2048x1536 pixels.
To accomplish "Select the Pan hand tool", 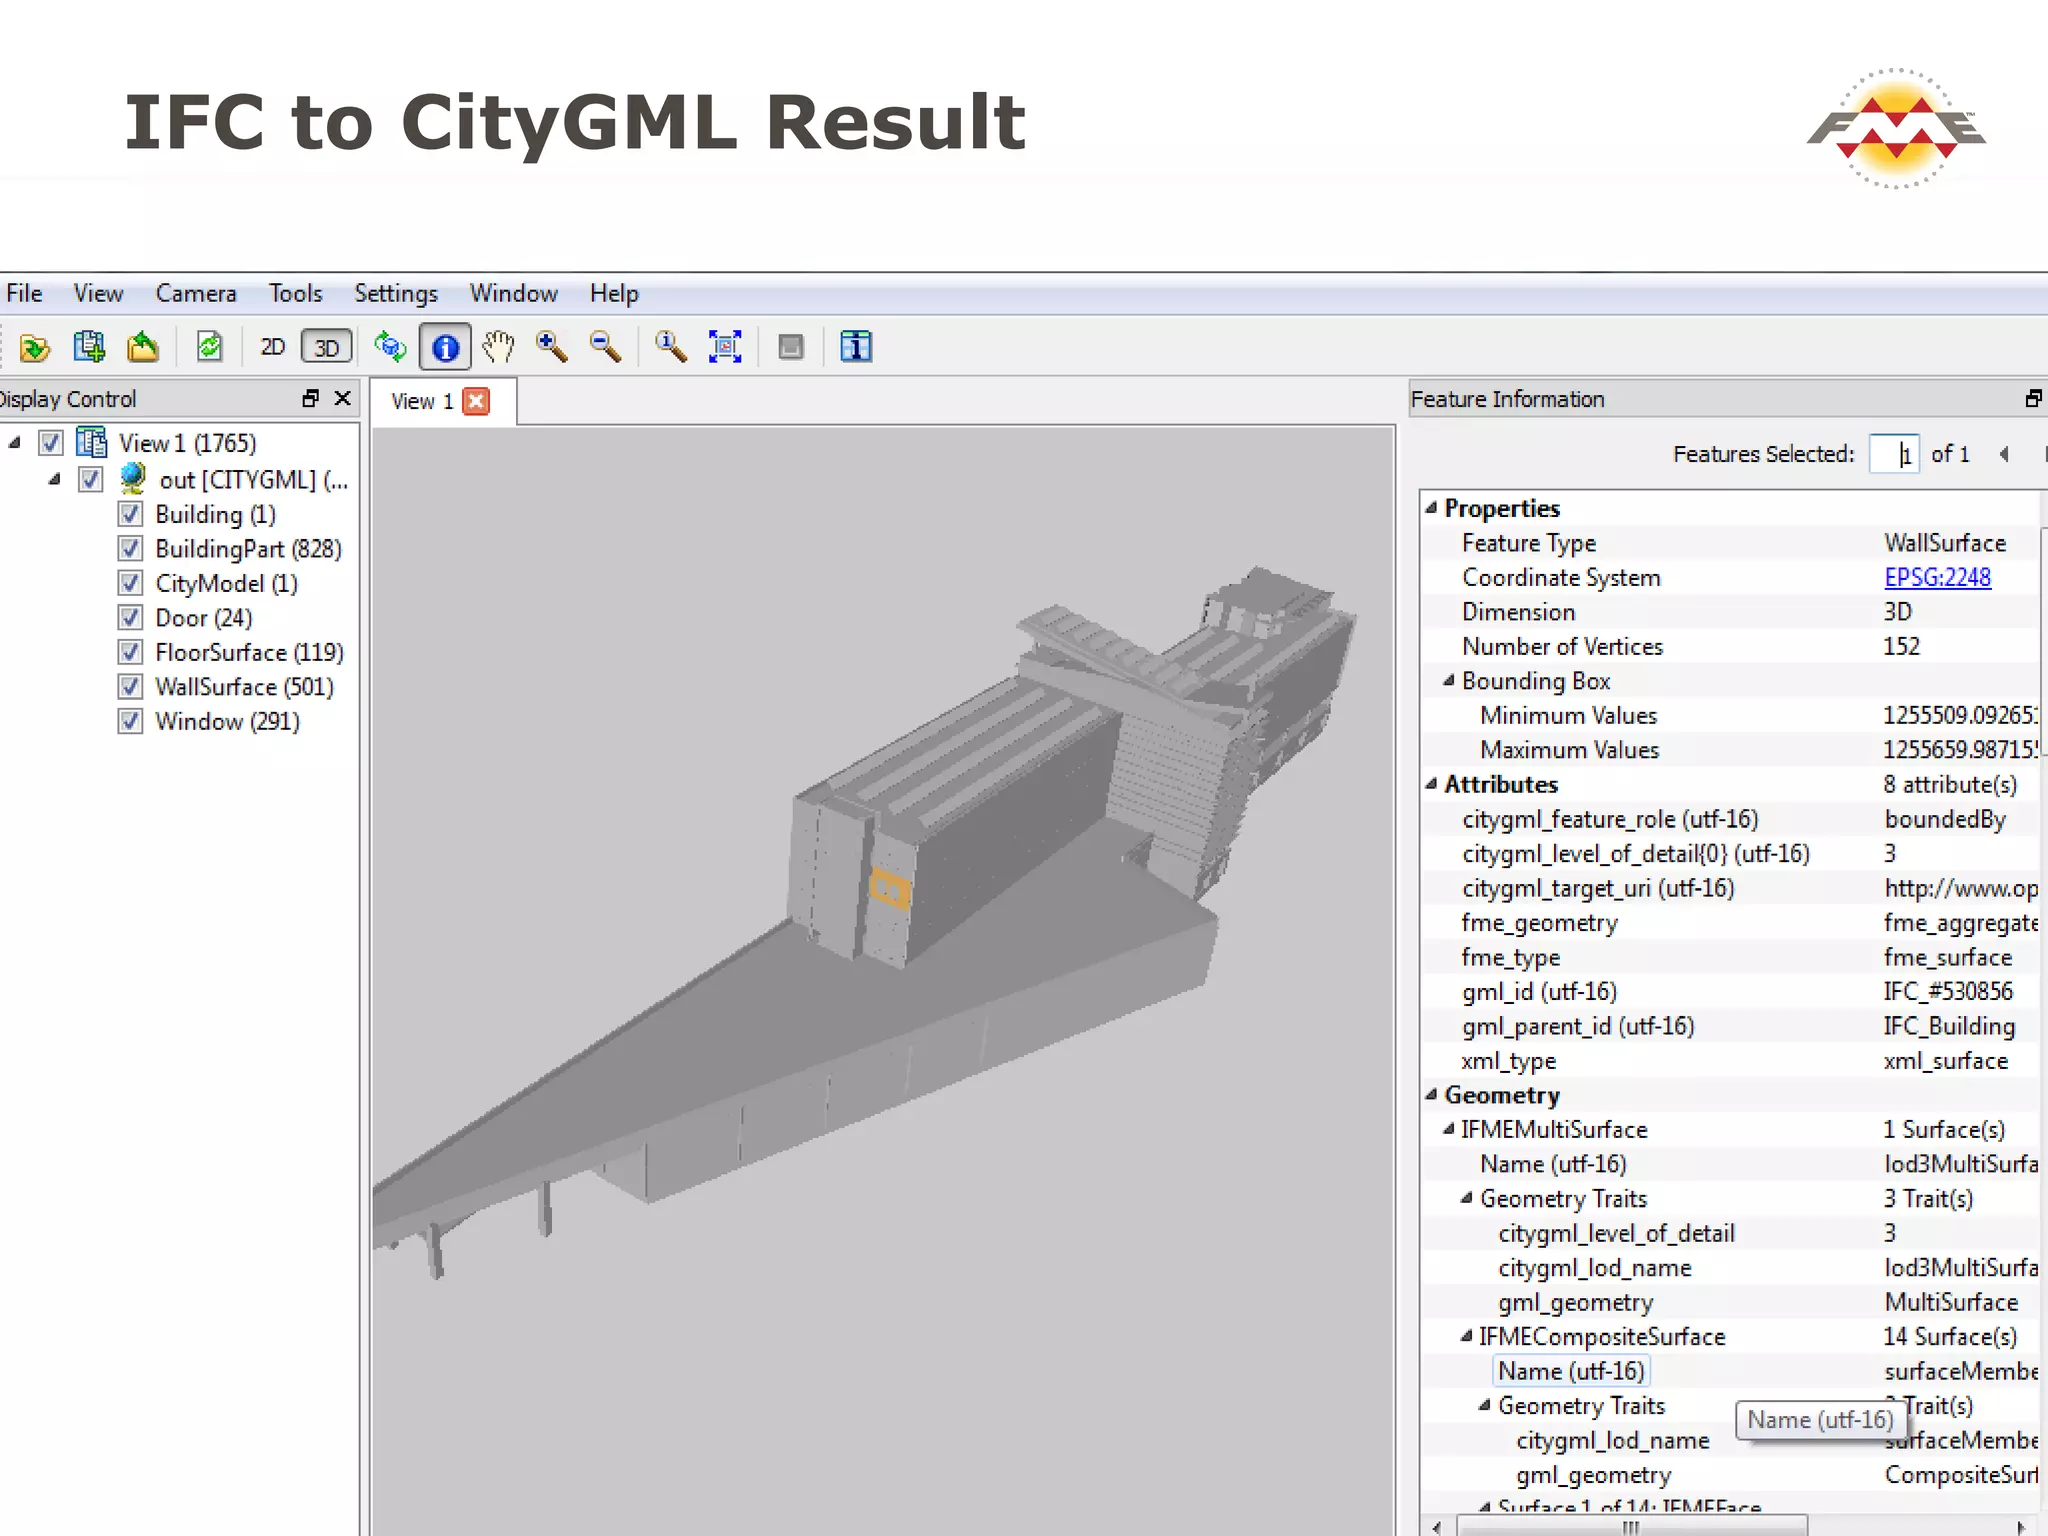I will [498, 347].
